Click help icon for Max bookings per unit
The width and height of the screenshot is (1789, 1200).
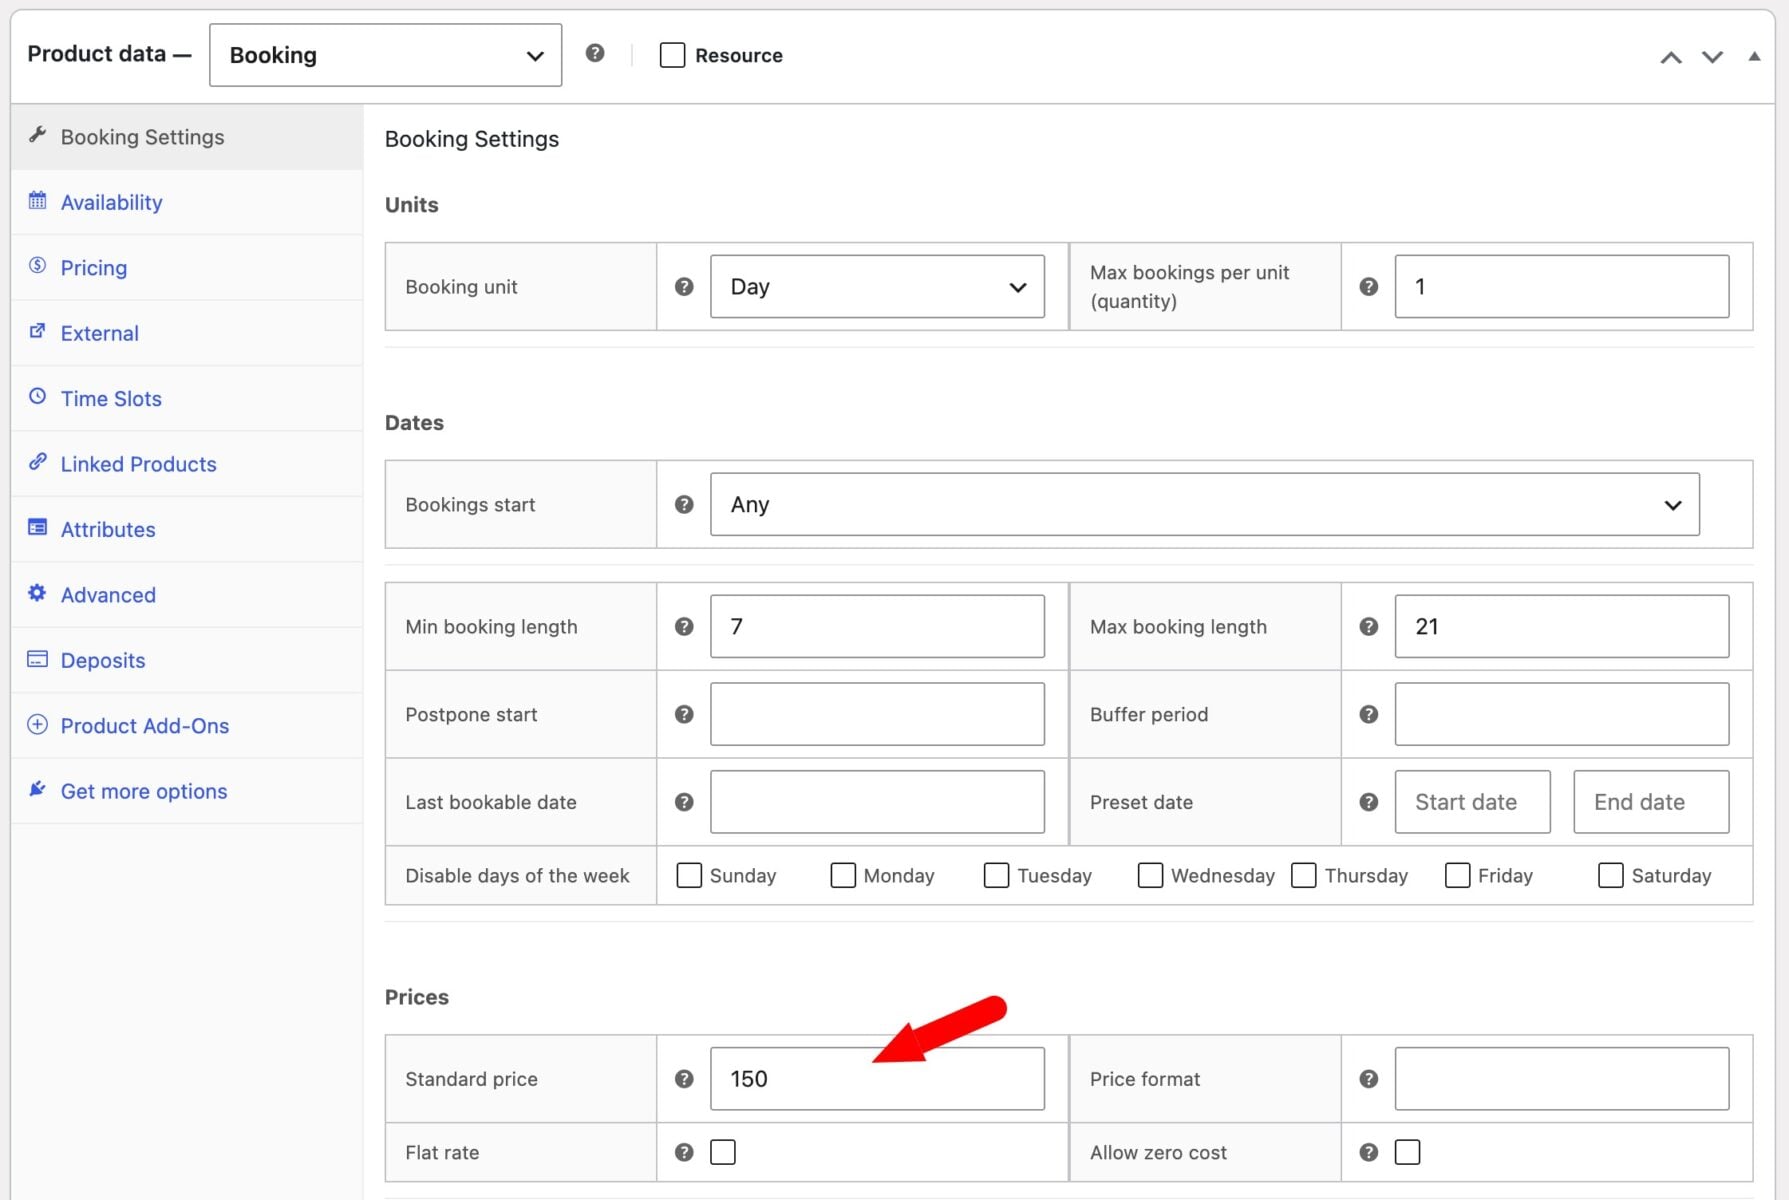click(x=1369, y=287)
